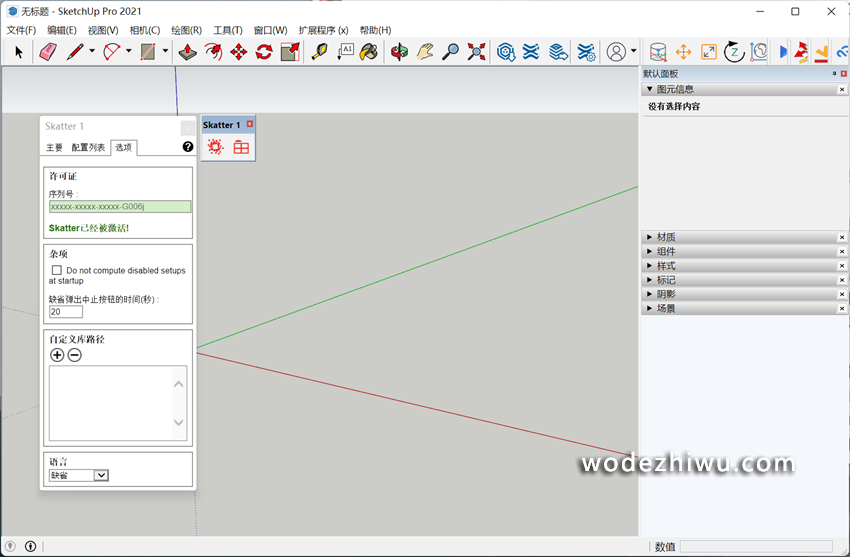Select the Offset tool

pos(213,52)
